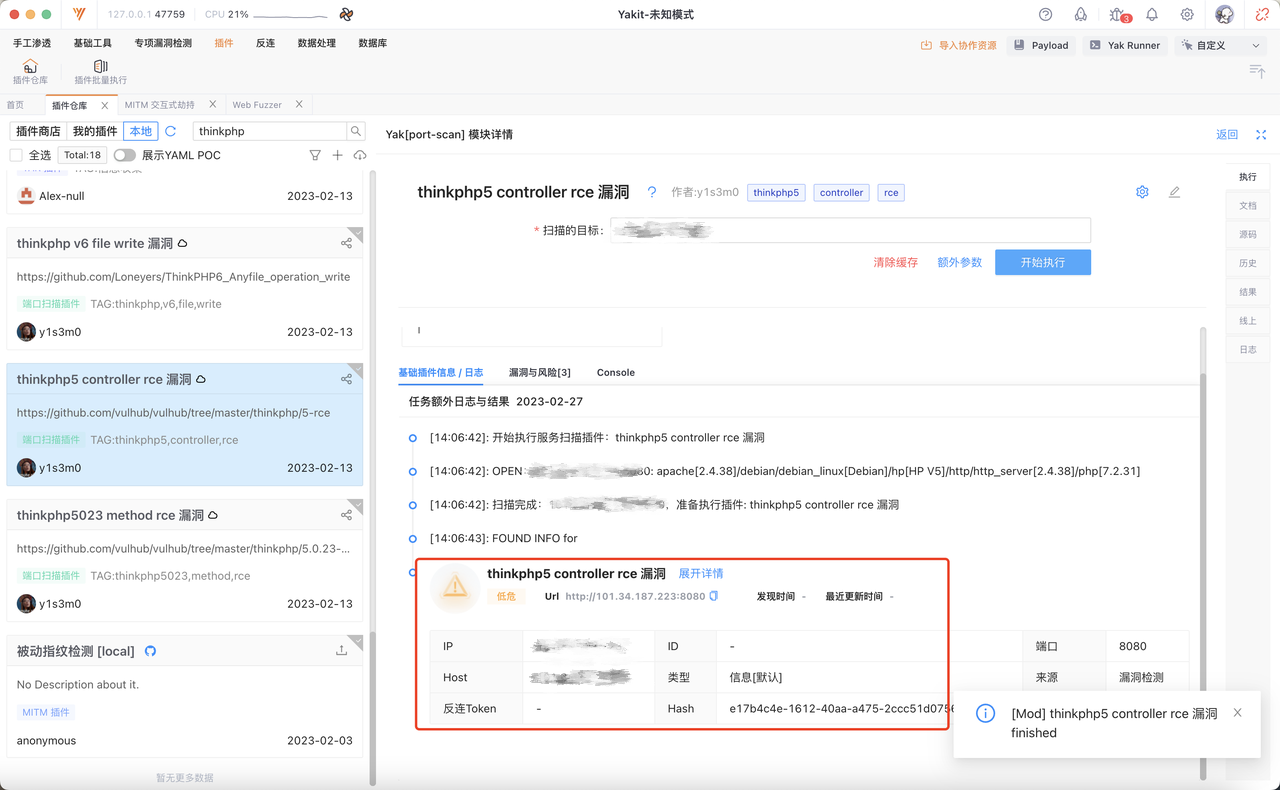Click the pinwheel engine status icon
This screenshot has width=1280, height=790.
pos(346,15)
